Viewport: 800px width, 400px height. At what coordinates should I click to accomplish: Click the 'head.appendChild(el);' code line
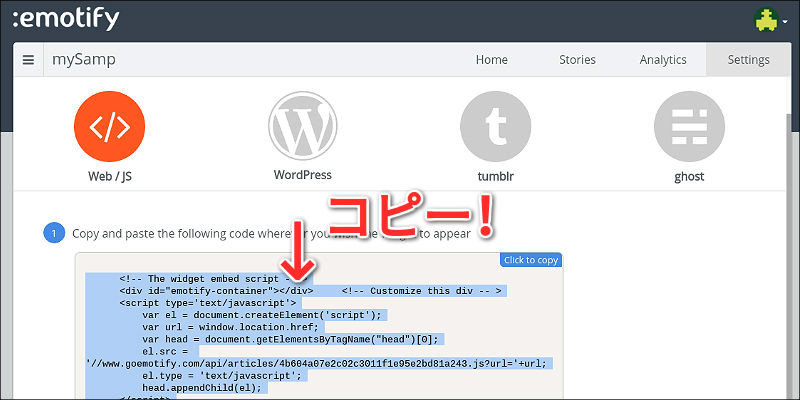pos(202,387)
